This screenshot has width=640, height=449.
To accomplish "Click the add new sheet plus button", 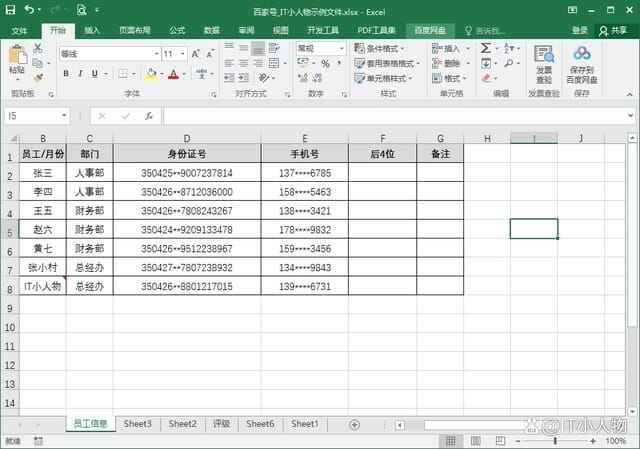I will (354, 424).
